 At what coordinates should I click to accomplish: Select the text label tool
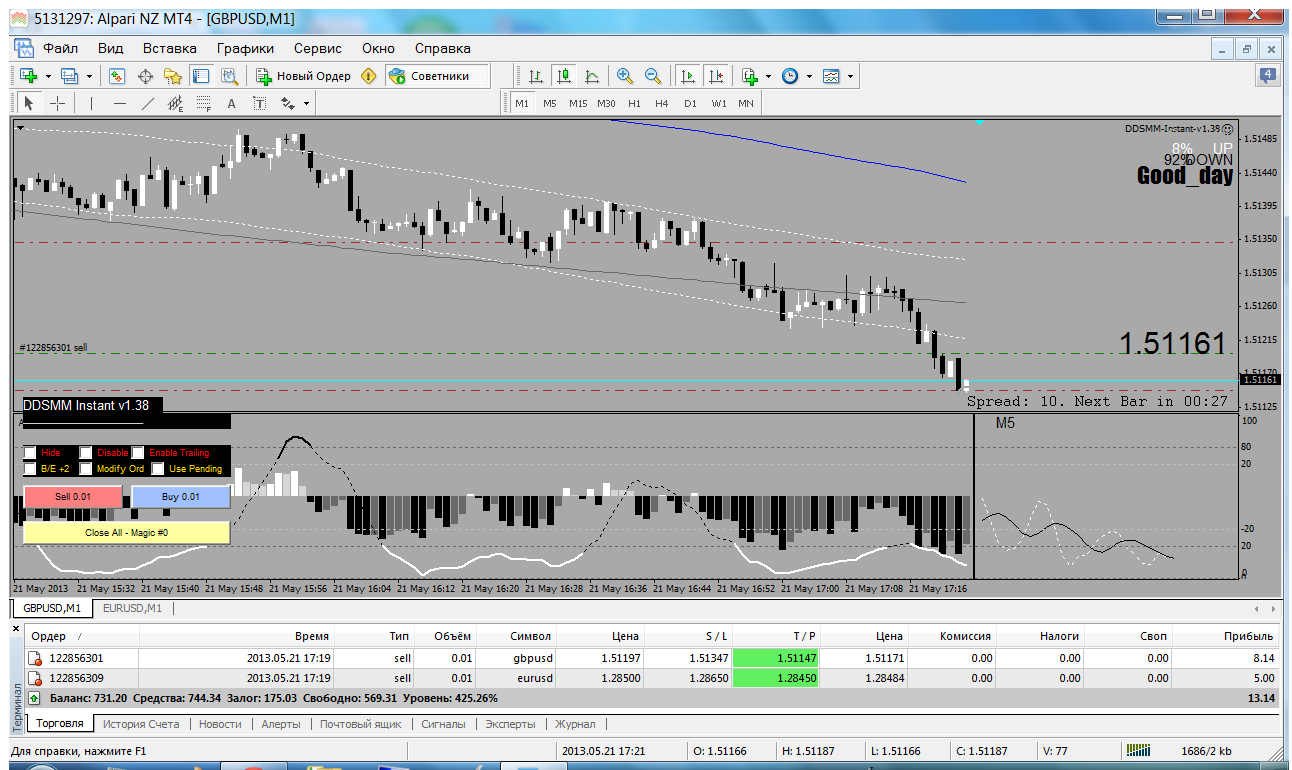pos(259,103)
